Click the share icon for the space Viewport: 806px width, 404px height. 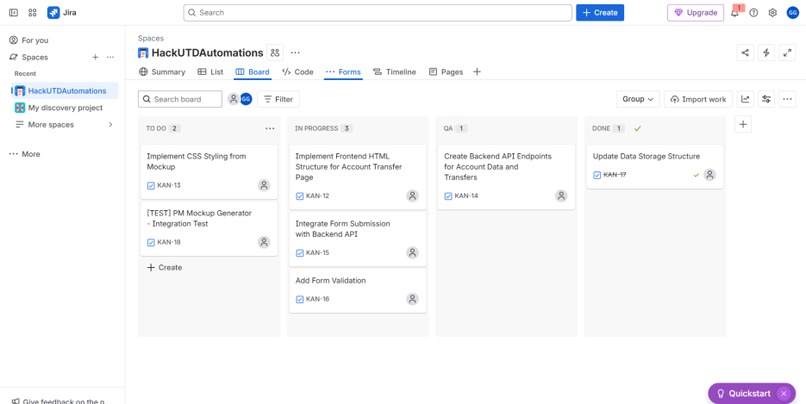pos(745,52)
